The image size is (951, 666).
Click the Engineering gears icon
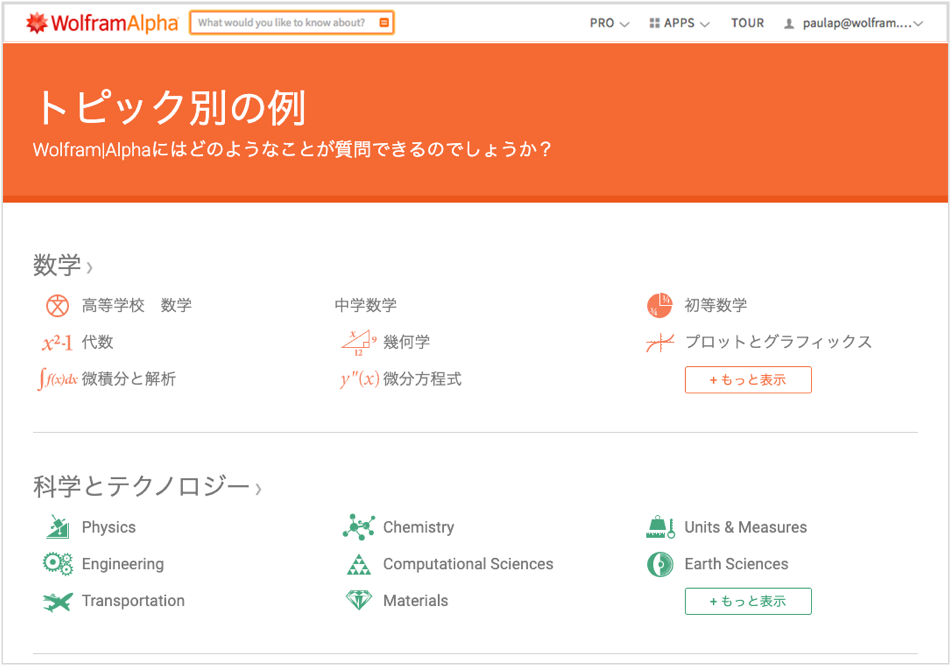click(x=57, y=564)
